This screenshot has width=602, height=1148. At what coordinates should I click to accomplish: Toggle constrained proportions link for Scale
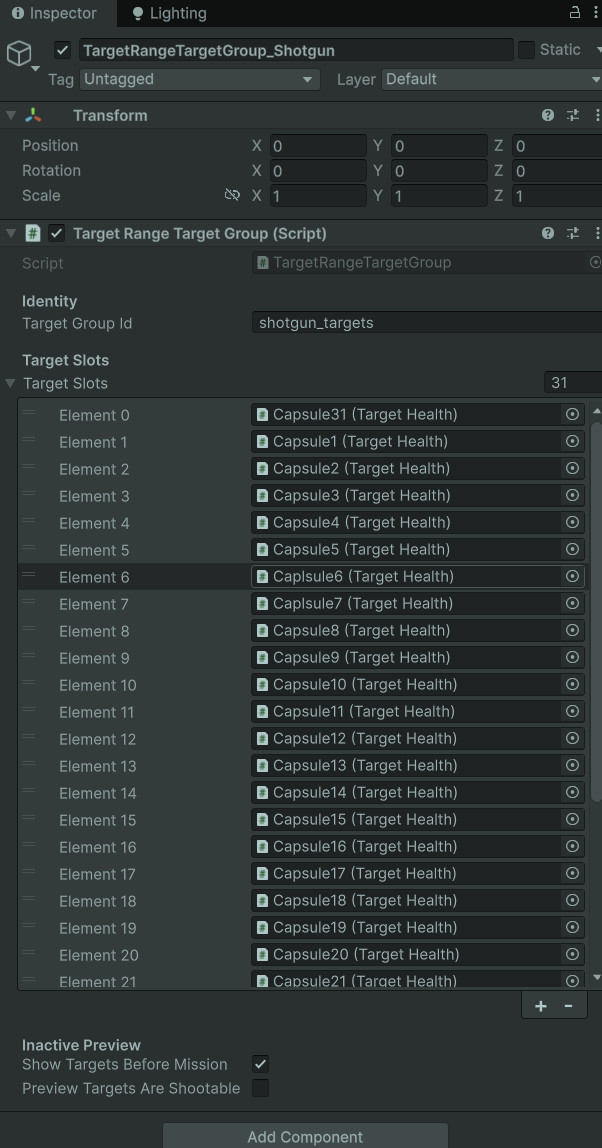(x=232, y=195)
